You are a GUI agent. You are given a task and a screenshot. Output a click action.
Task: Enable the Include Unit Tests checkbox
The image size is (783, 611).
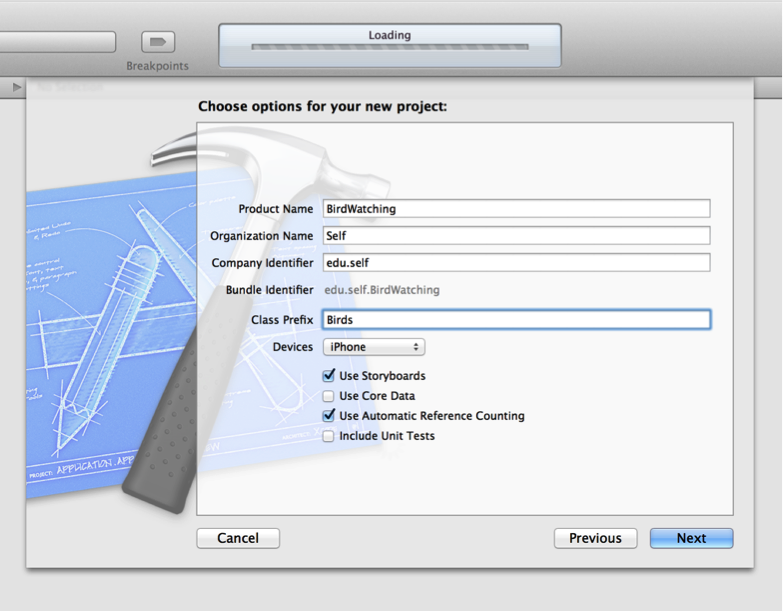pyautogui.click(x=329, y=436)
